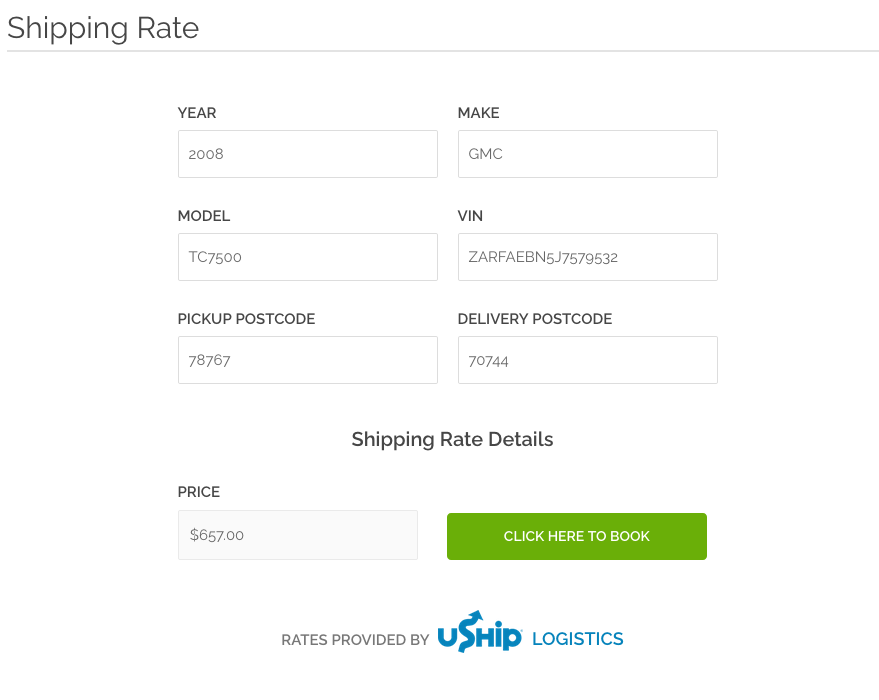Click the MODEL field label
Screen dimensions: 879x700
point(204,216)
